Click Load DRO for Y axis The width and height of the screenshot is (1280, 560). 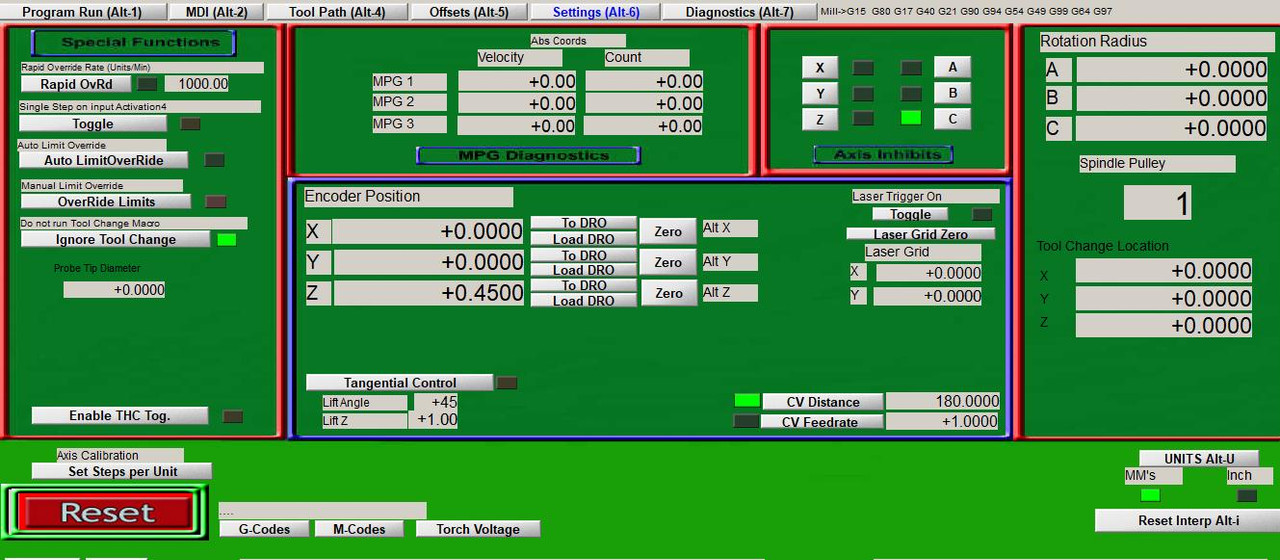pyautogui.click(x=583, y=270)
